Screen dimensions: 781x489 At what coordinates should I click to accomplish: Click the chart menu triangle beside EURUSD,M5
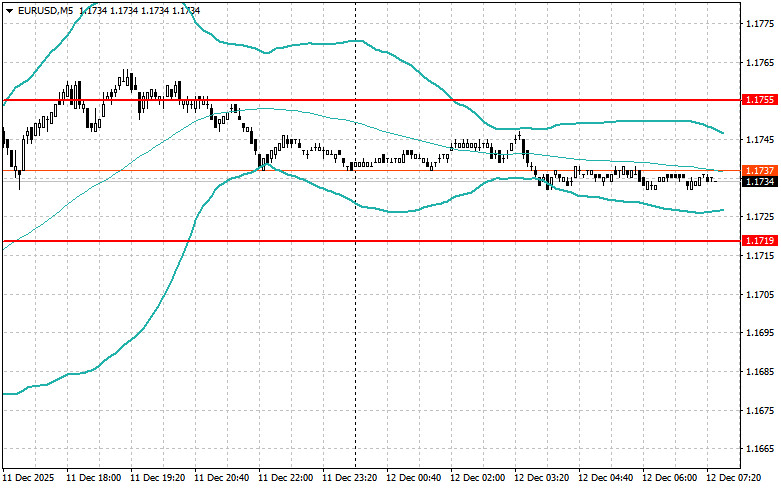[9, 10]
